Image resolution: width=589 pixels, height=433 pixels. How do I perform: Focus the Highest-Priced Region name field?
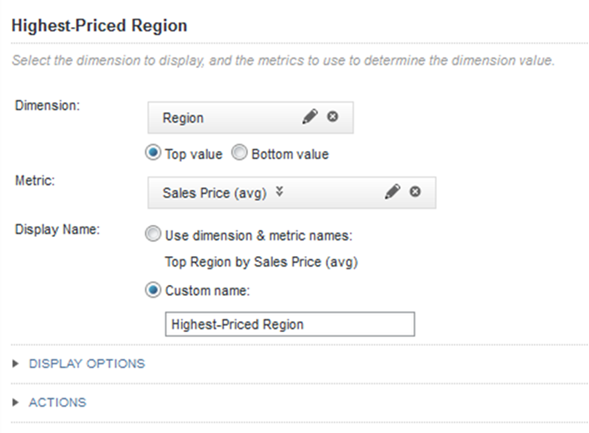click(290, 324)
